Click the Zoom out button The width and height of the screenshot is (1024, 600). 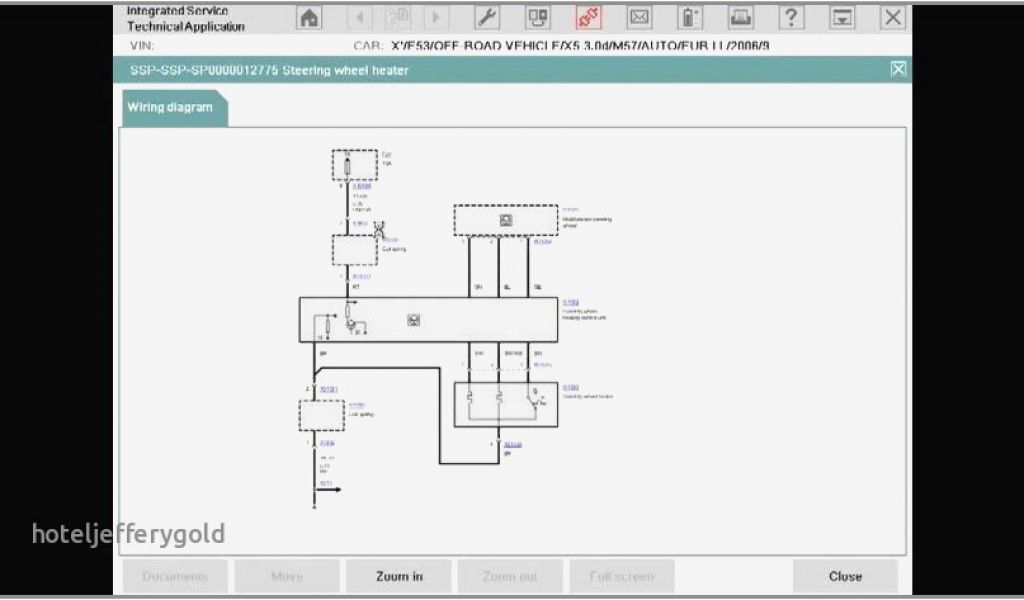[510, 576]
